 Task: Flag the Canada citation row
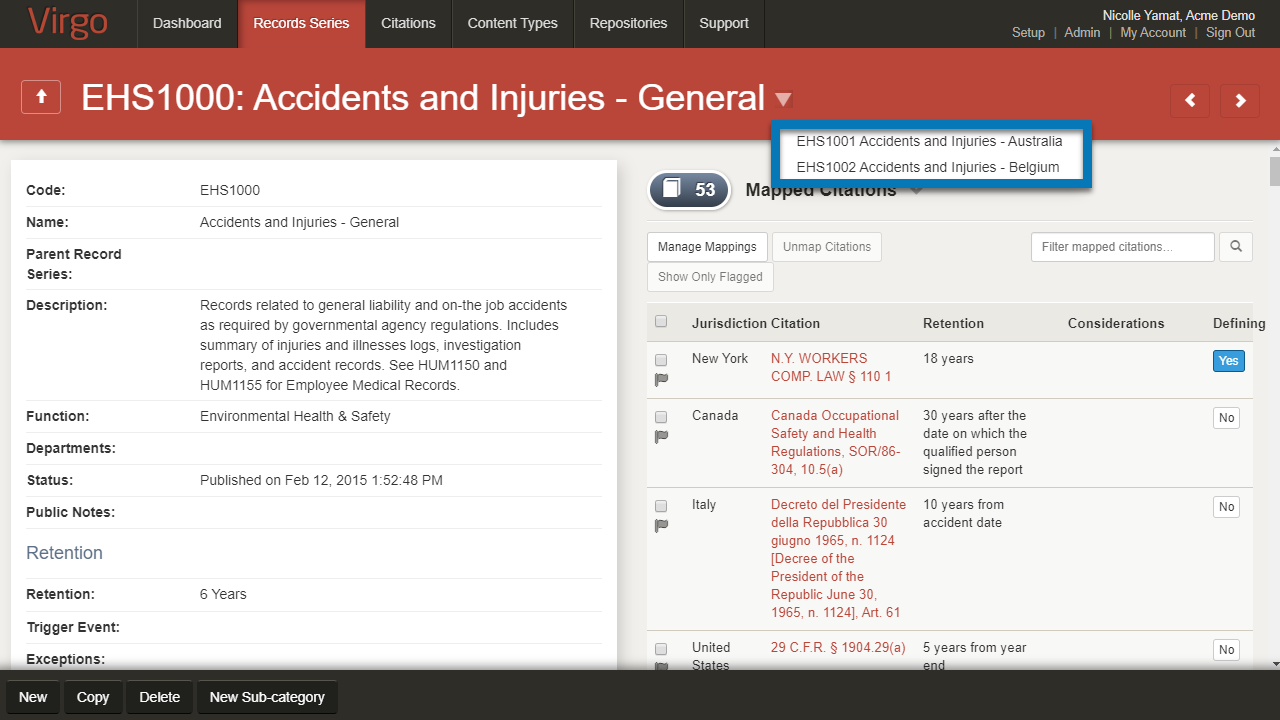pos(661,436)
